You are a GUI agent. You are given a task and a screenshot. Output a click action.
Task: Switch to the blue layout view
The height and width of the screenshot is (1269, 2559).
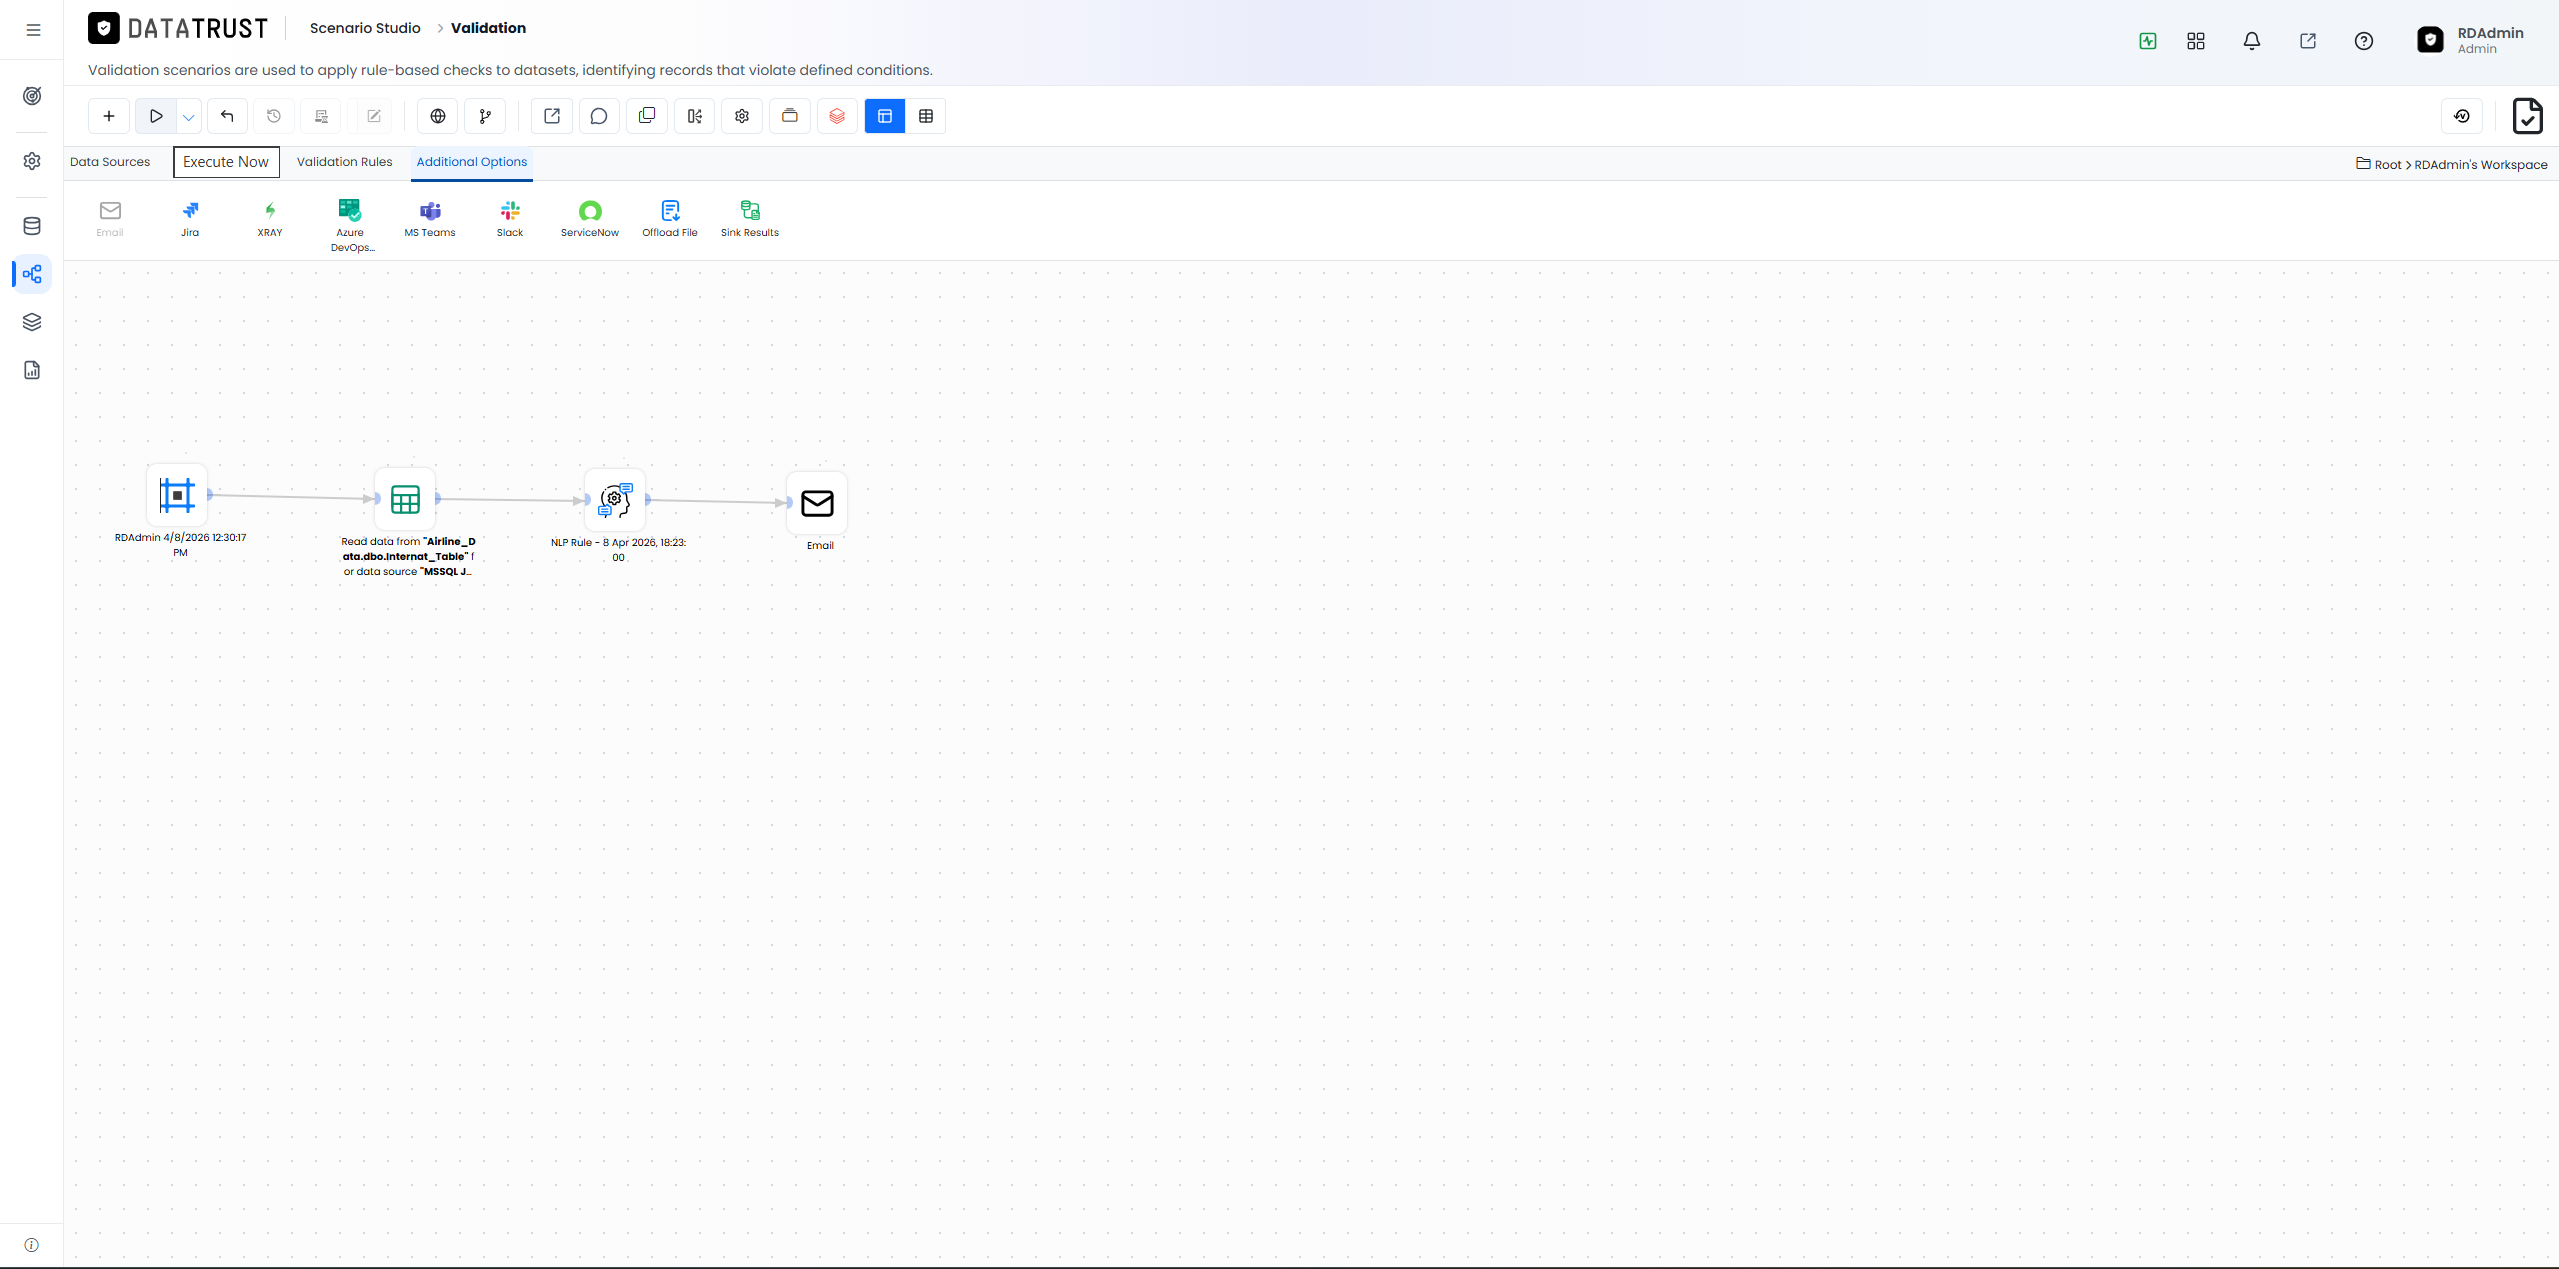coord(885,116)
